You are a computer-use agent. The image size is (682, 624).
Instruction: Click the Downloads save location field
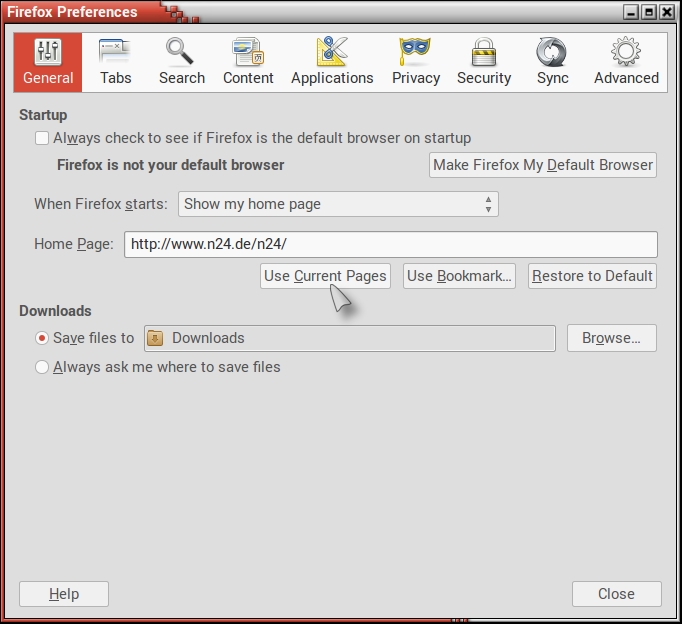tap(350, 338)
